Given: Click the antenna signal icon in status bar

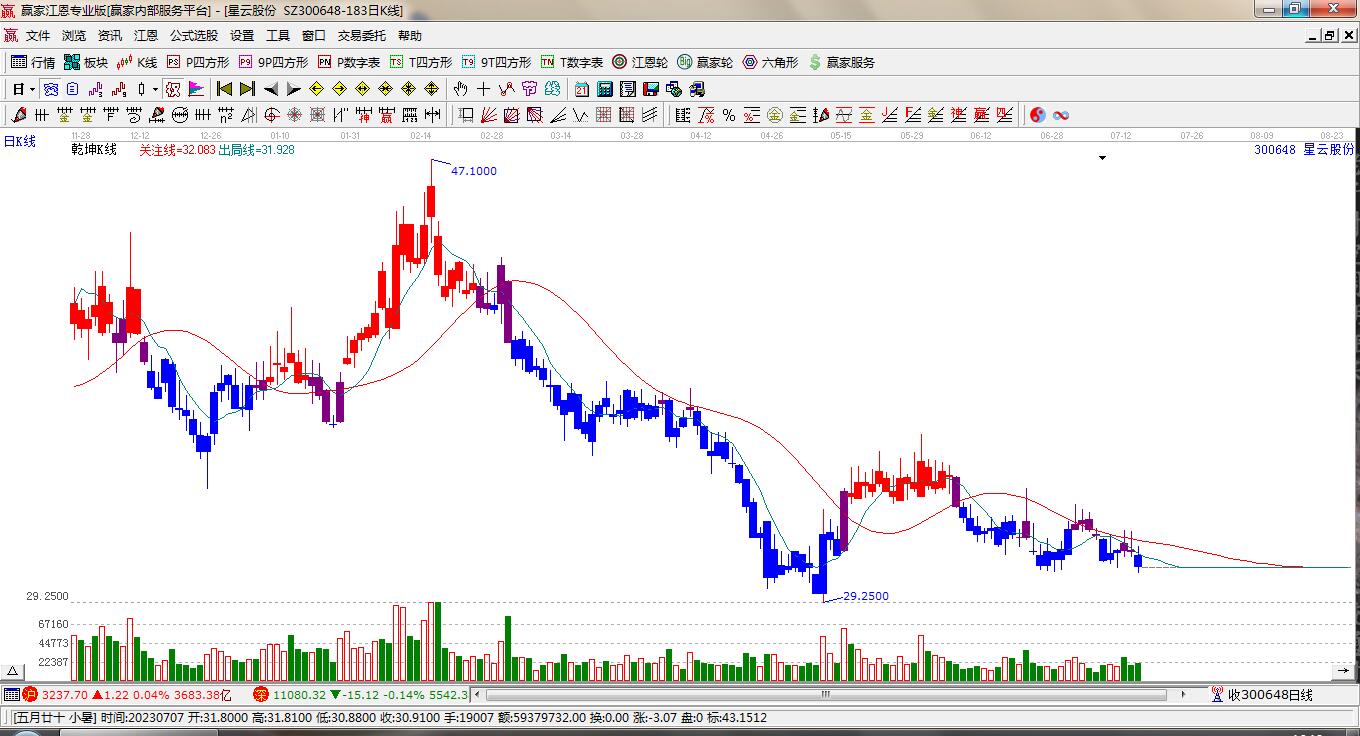Looking at the screenshot, I should click(x=1217, y=694).
